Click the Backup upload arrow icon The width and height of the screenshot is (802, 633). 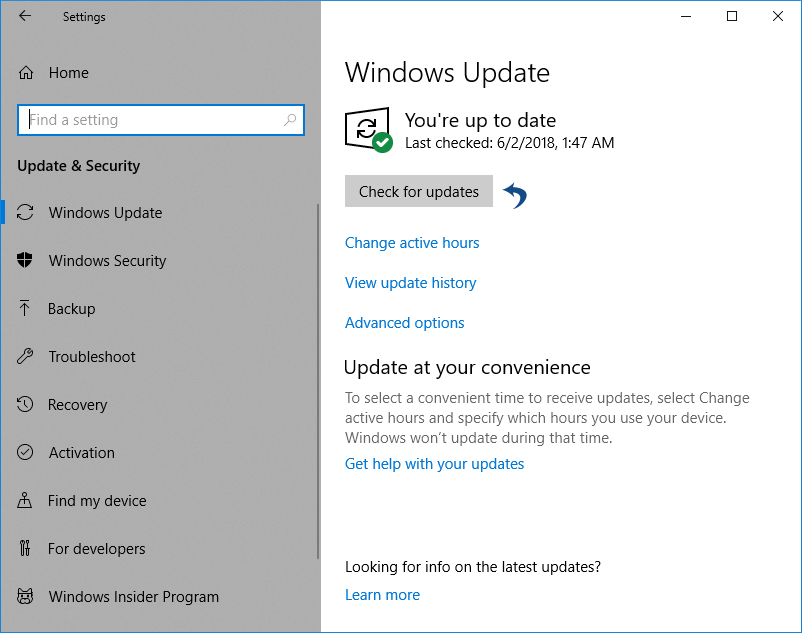click(x=24, y=308)
